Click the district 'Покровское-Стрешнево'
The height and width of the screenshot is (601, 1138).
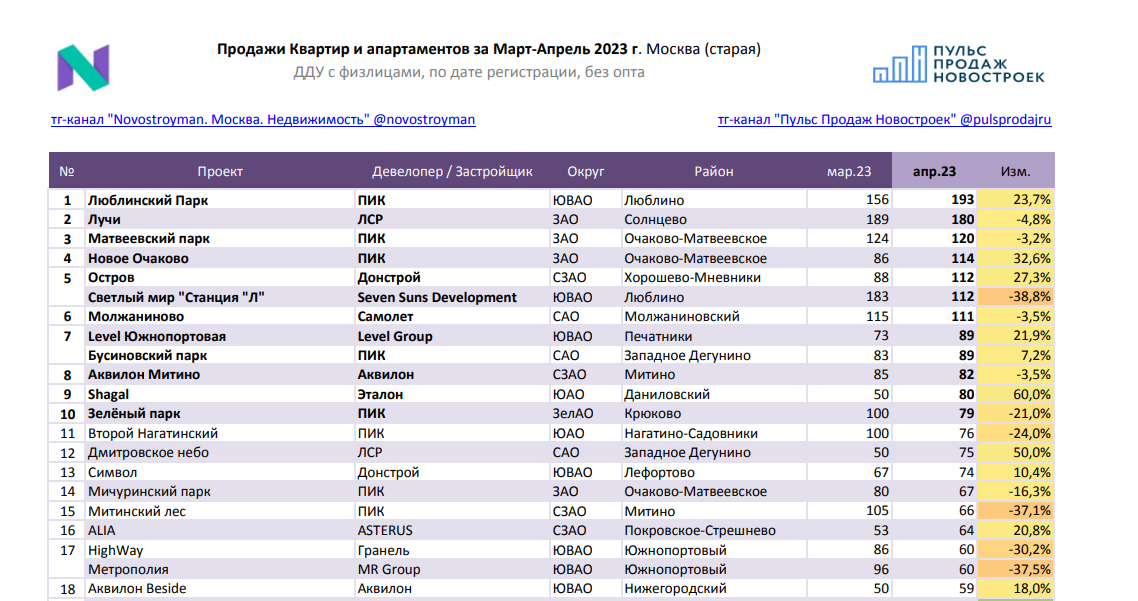(x=700, y=531)
